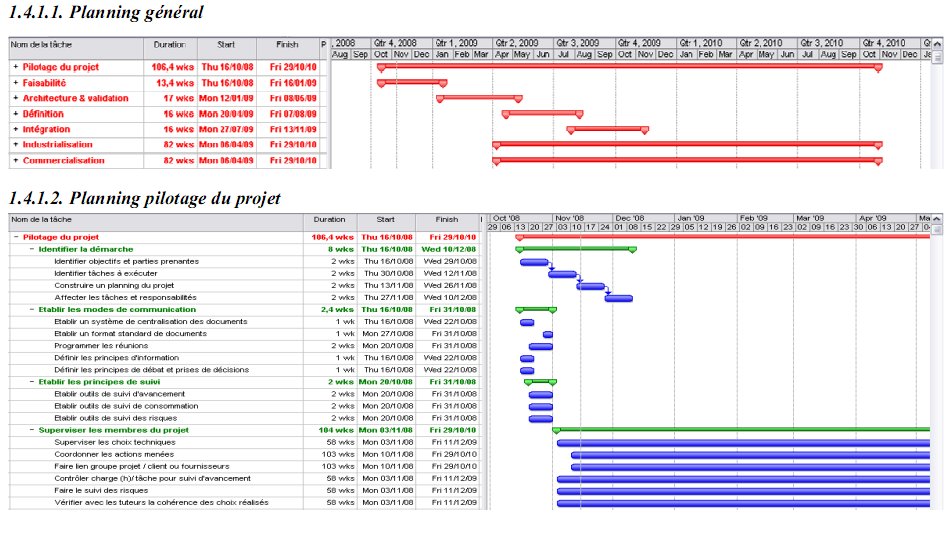Select the 'Coordonner les actions menées' task
Screen dimensions: 951x552
click(116, 454)
